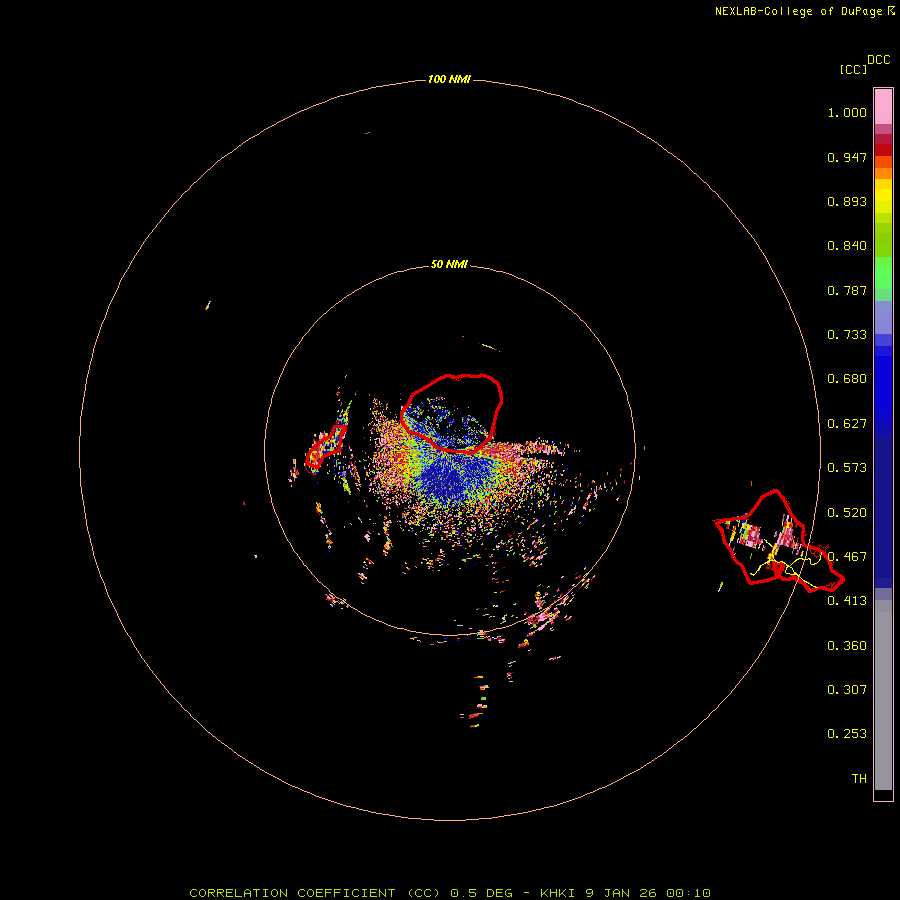Click the large Kauai island outline near center
Viewport: 900px width, 900px height.
452,413
